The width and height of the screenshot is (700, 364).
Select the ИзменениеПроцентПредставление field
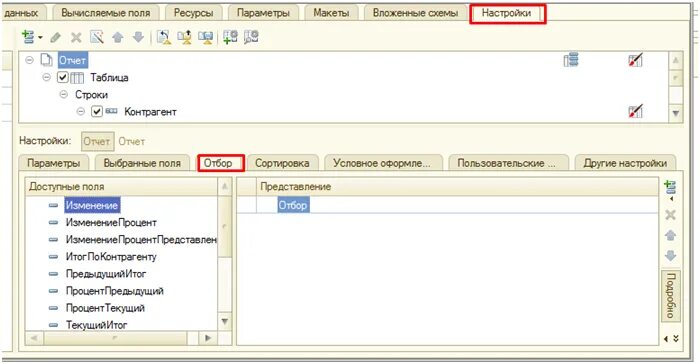point(141,240)
